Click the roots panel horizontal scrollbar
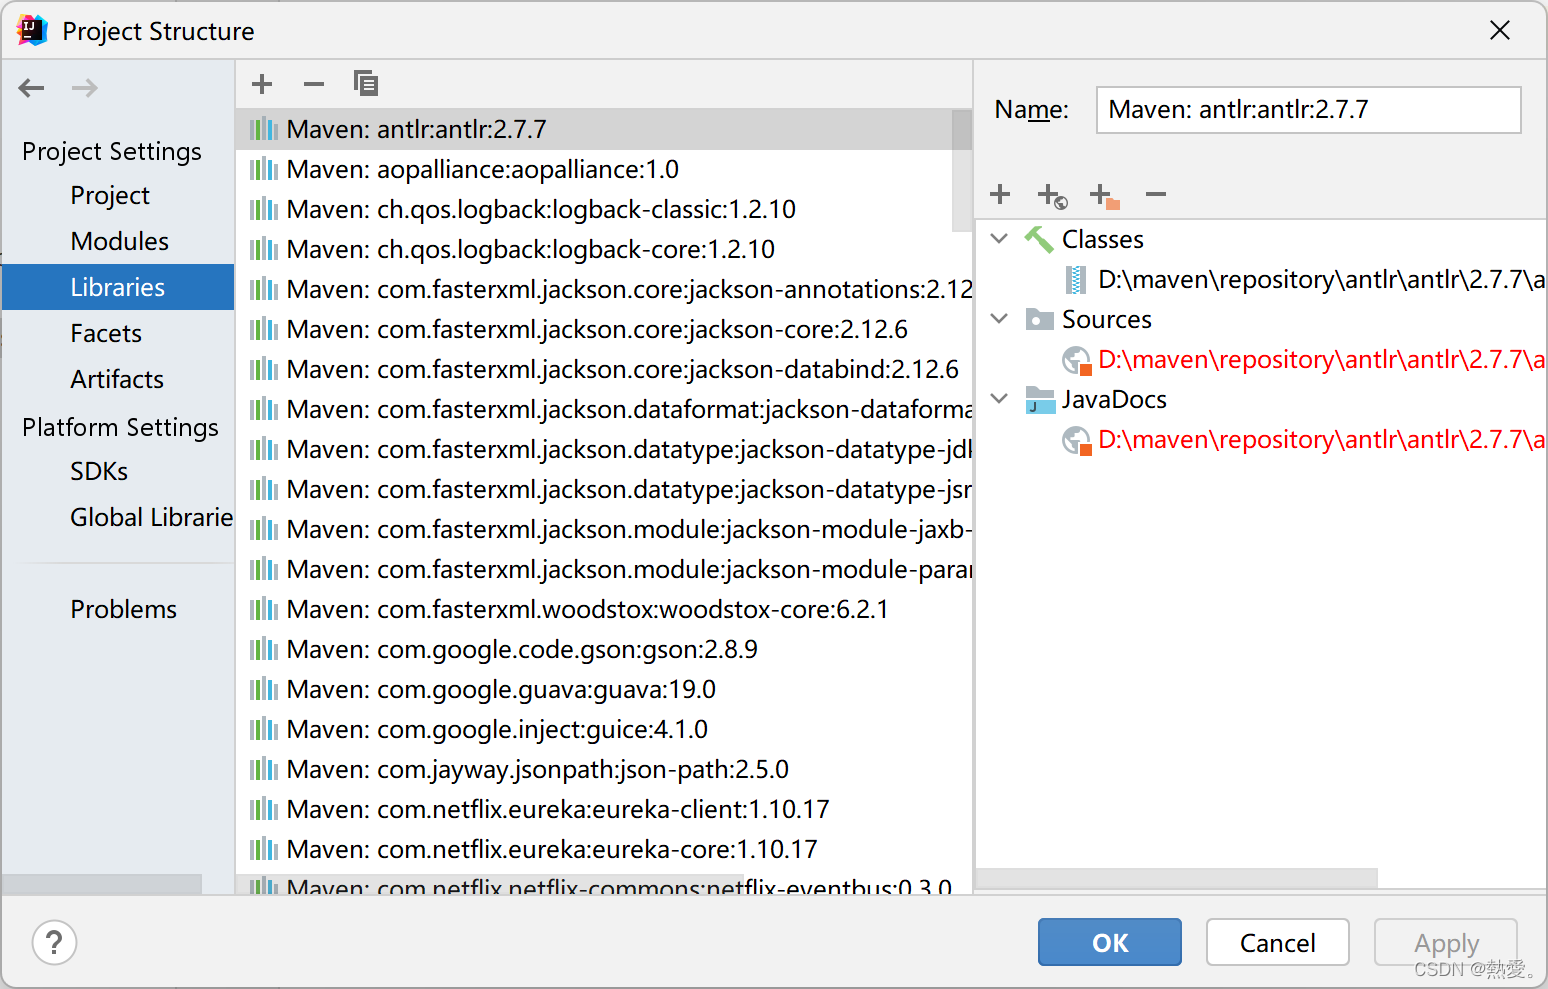 (1177, 878)
